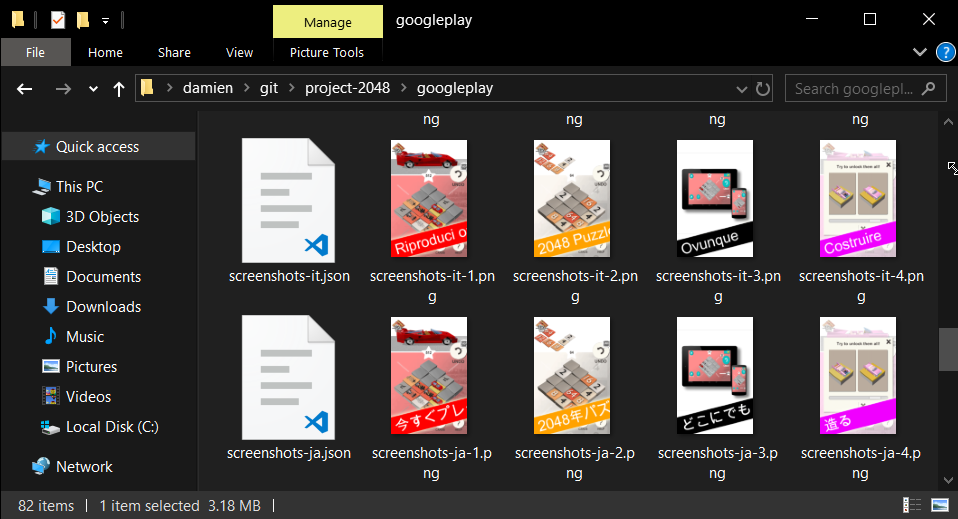The width and height of the screenshot is (958, 519).
Task: Select screenshots-it-3.png thumbnail labeled Ovunque
Action: pyautogui.click(x=715, y=199)
